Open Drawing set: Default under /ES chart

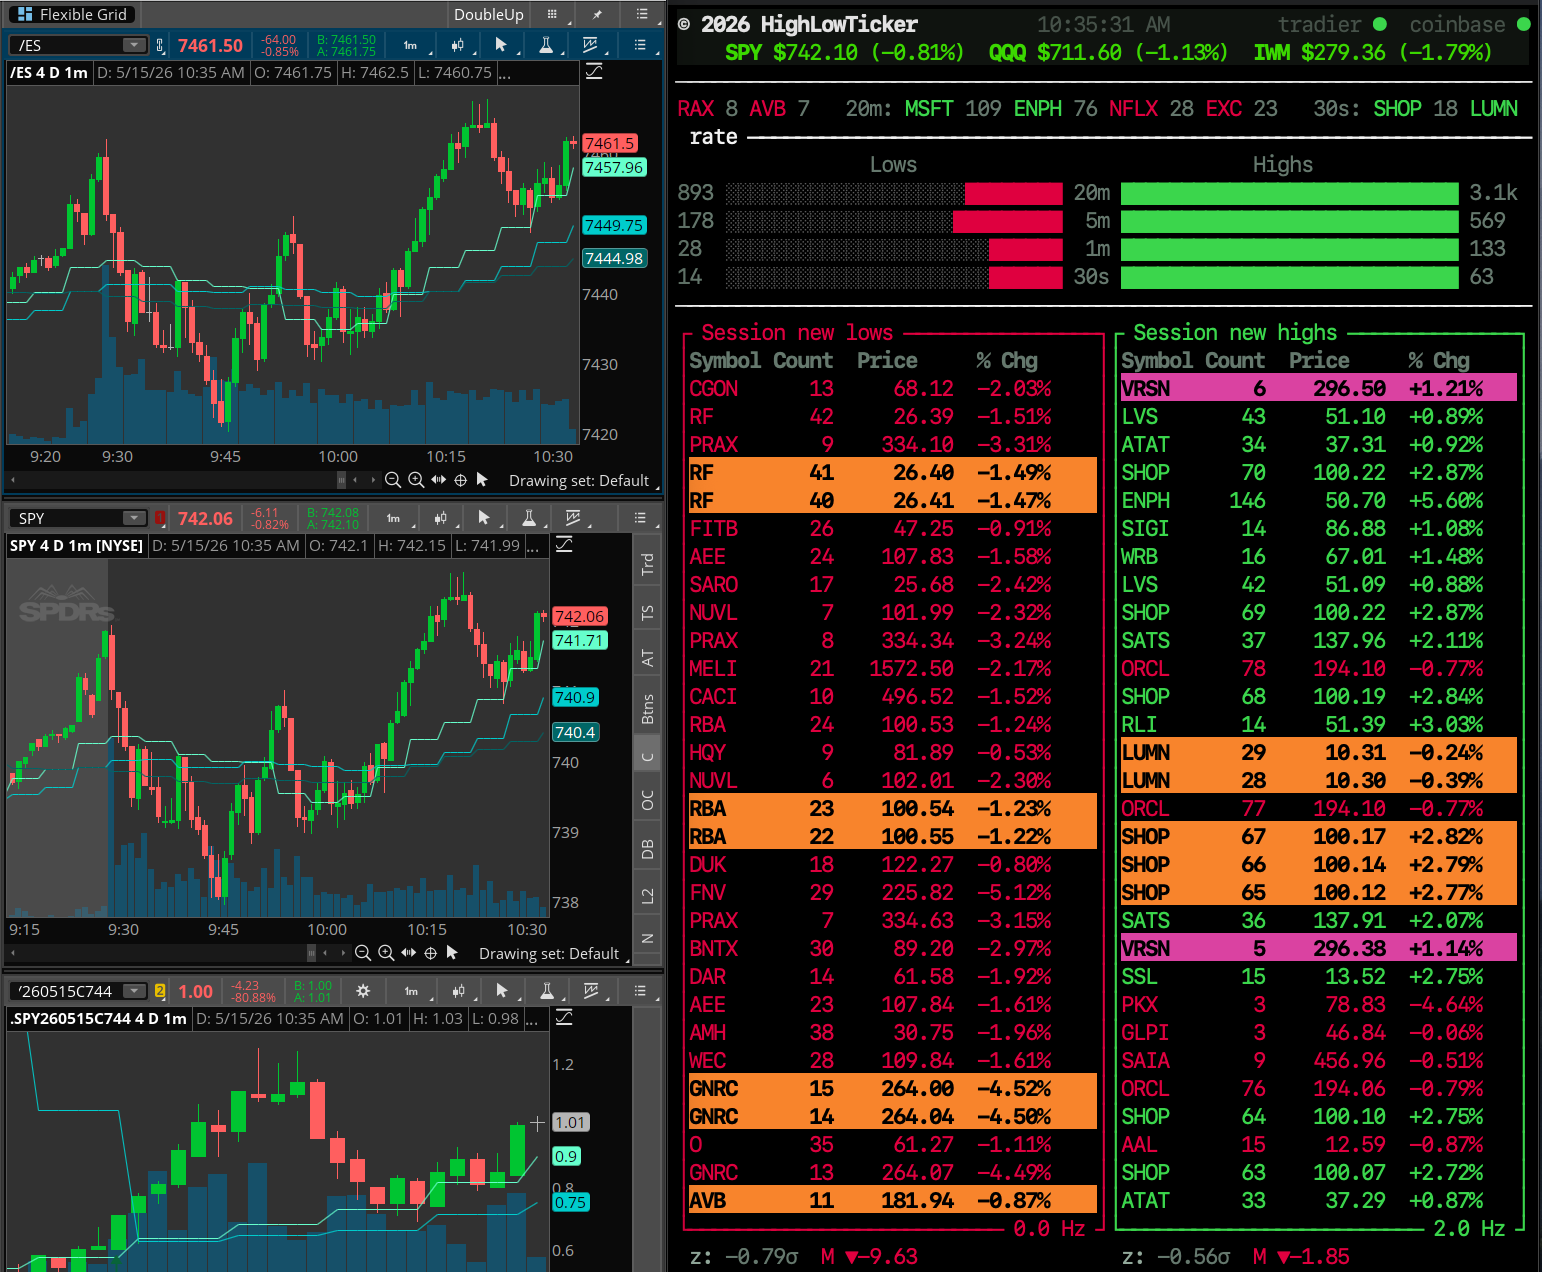point(579,481)
